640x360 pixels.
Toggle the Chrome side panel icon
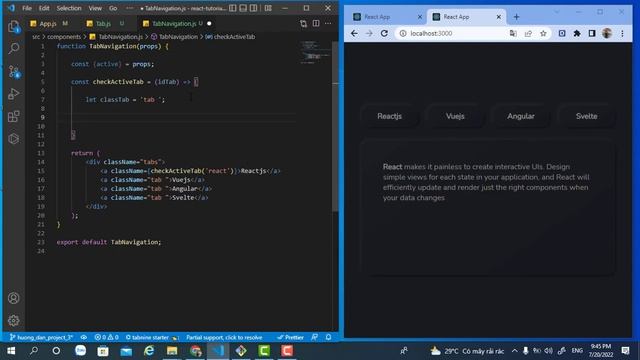pyautogui.click(x=592, y=33)
